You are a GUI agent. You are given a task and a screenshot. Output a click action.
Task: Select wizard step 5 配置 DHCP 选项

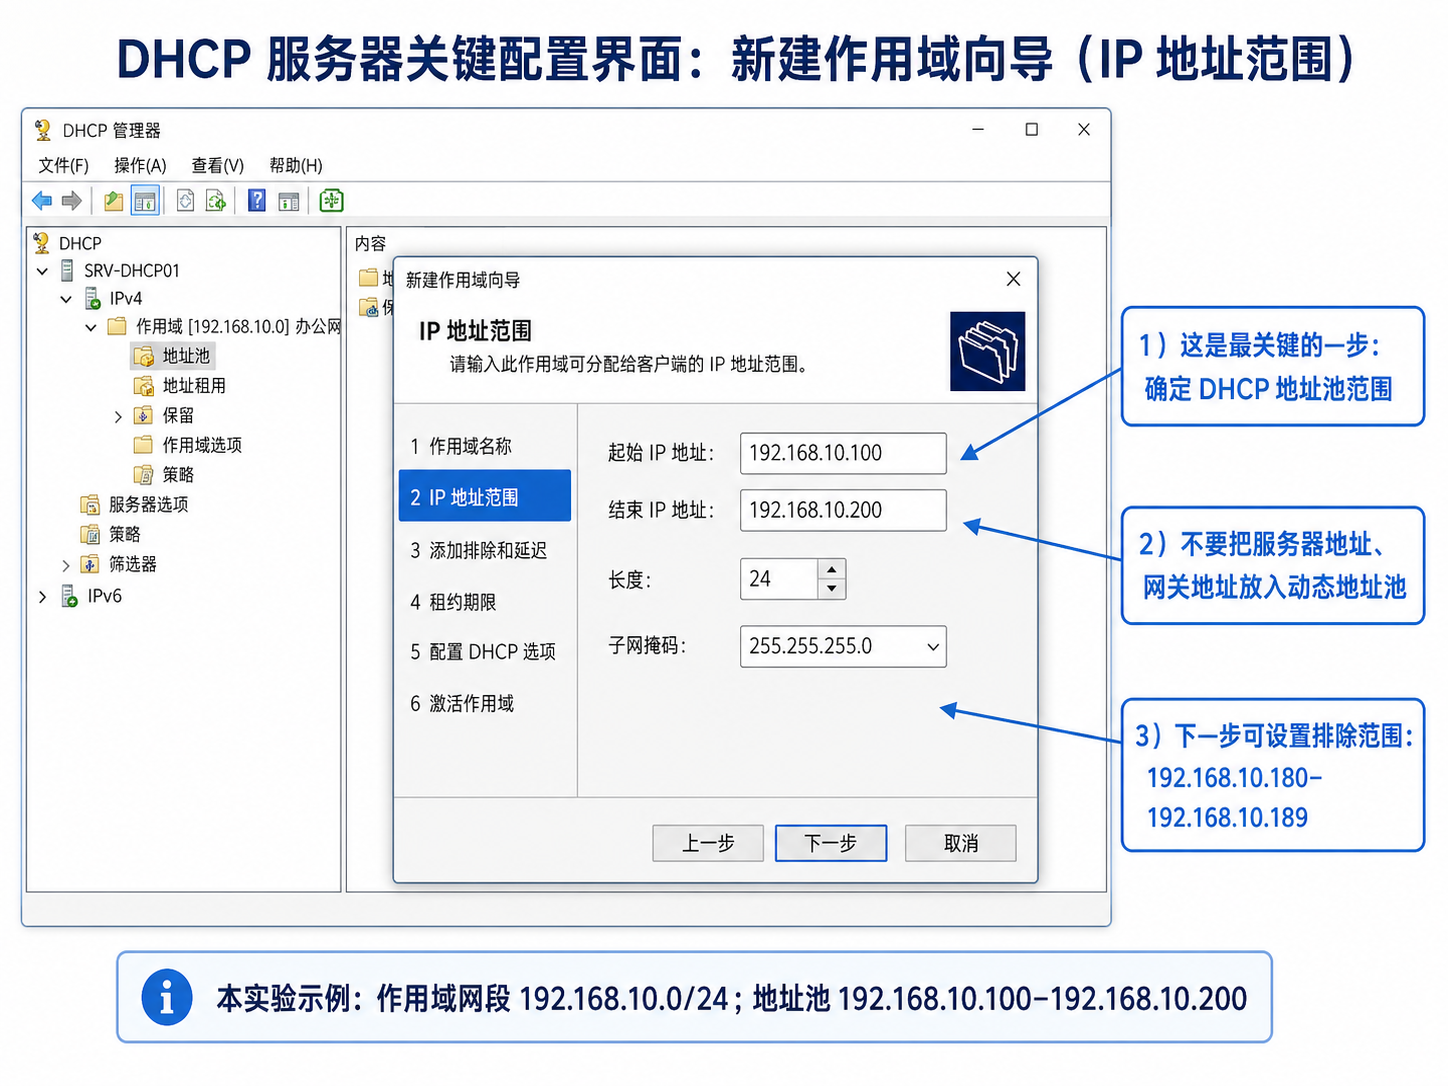point(484,652)
